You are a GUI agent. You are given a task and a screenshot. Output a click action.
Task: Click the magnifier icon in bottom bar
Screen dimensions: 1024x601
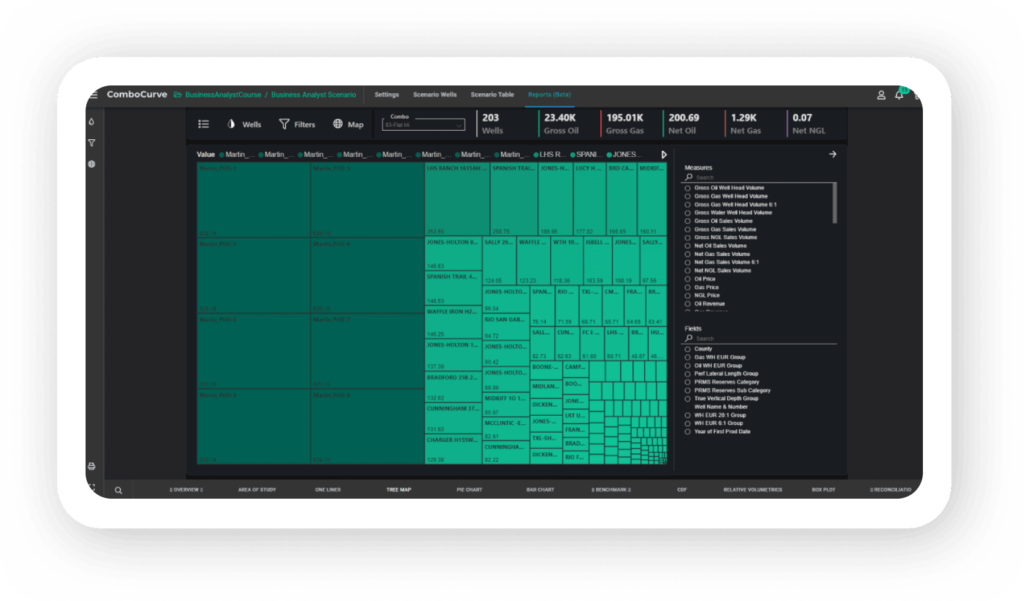tap(118, 490)
